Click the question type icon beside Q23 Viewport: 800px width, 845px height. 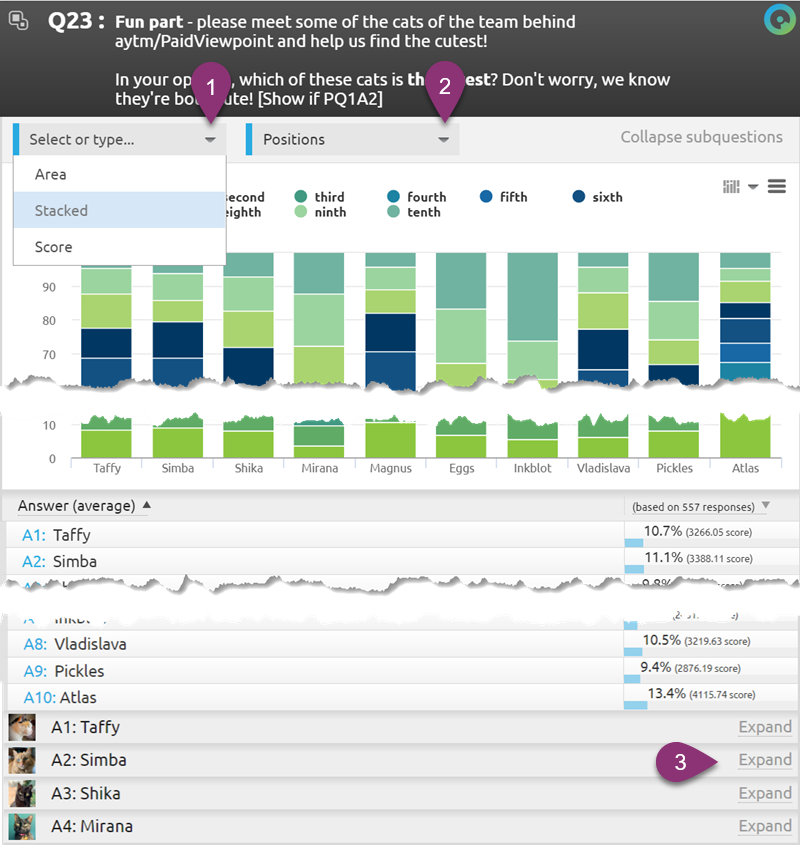[19, 20]
